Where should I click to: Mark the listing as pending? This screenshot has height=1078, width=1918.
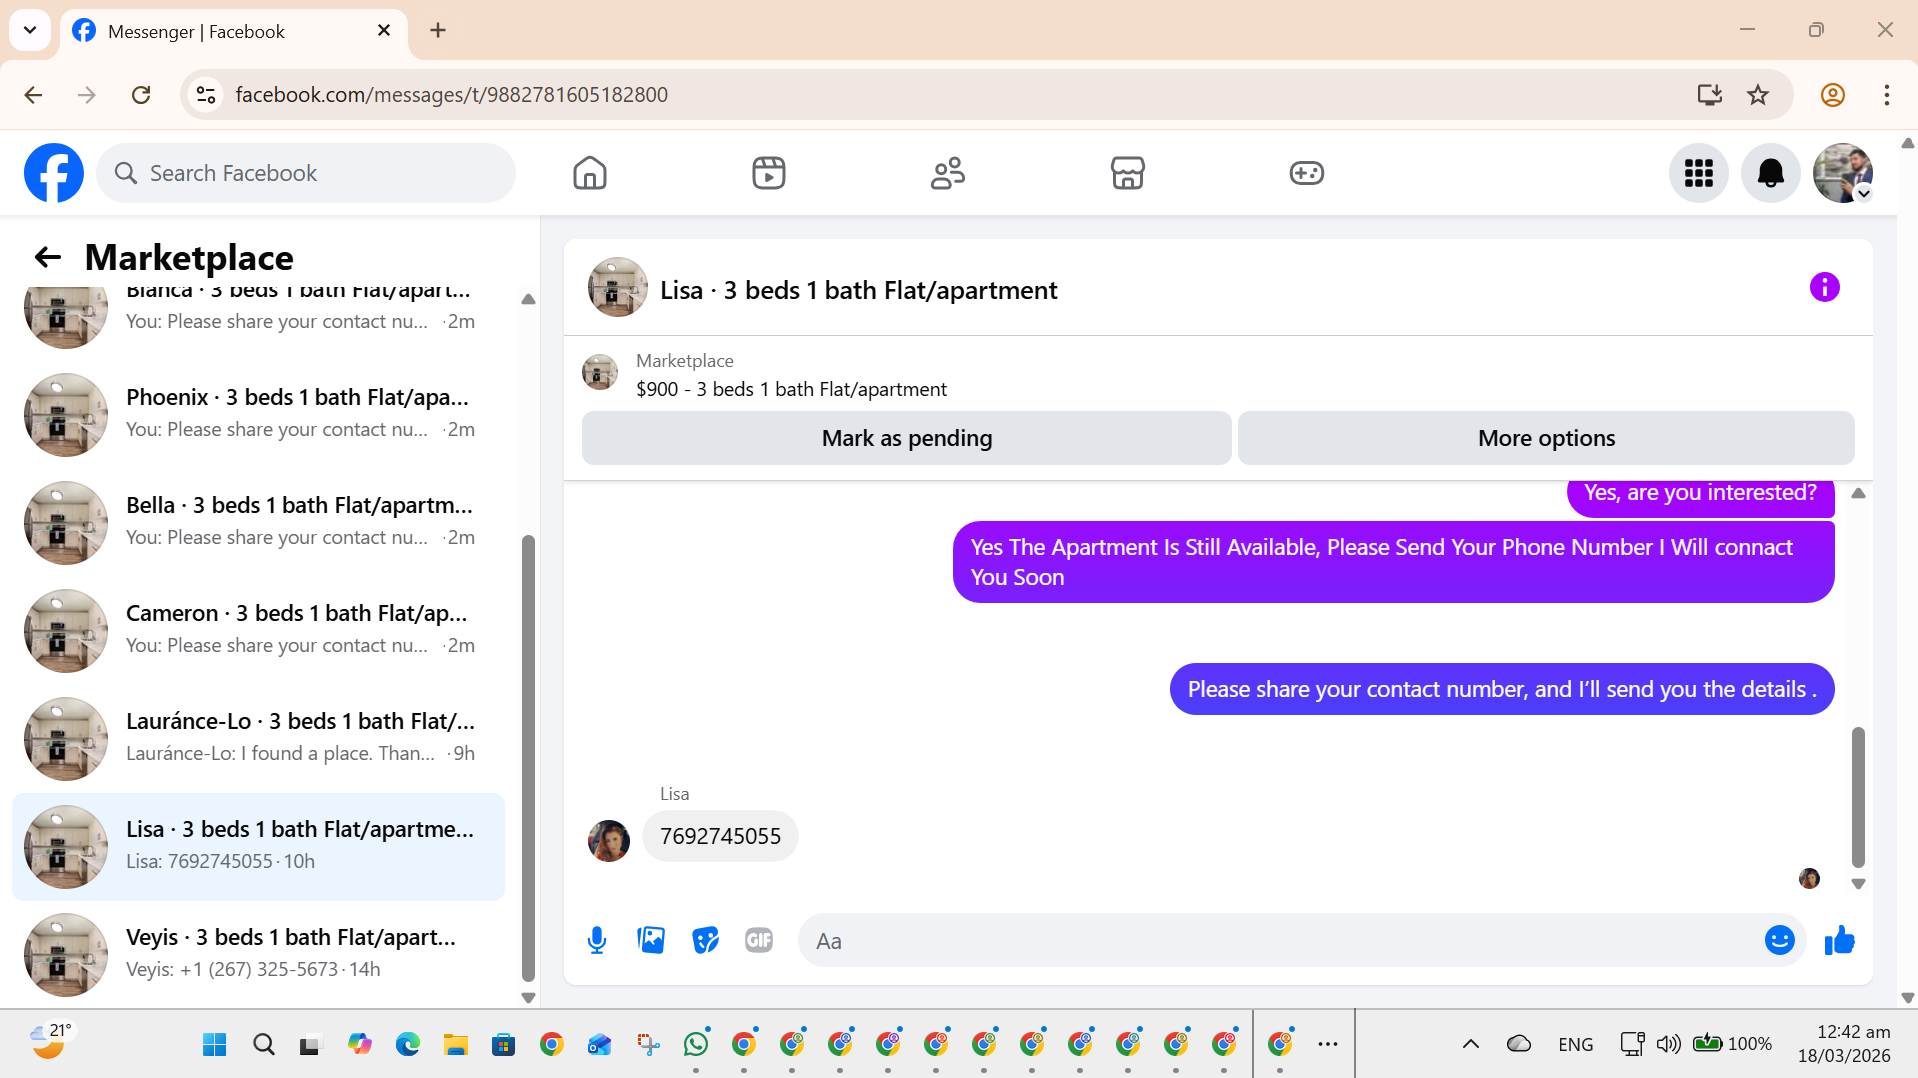coord(906,438)
